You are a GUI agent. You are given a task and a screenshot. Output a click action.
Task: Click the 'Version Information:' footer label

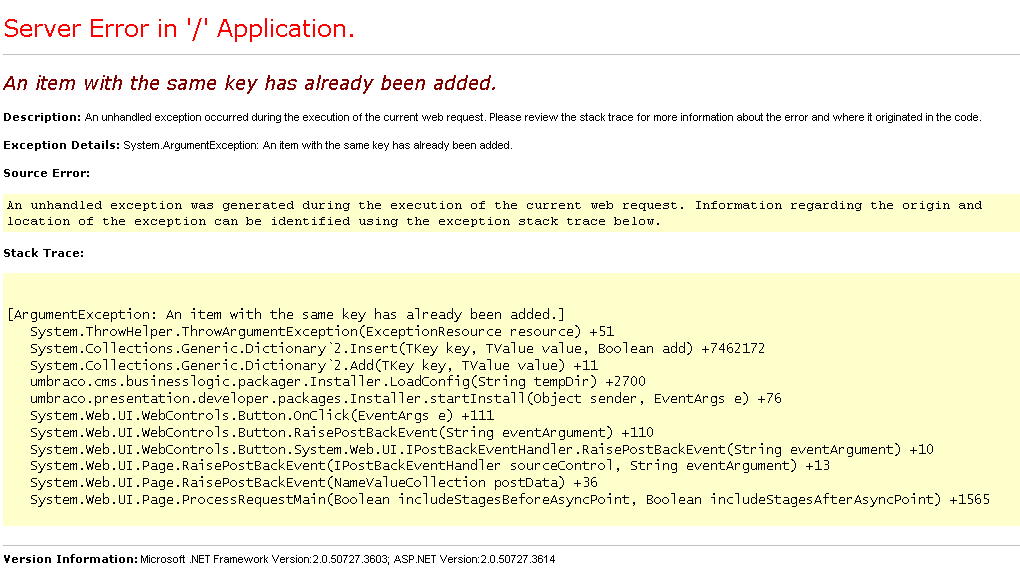[70, 559]
